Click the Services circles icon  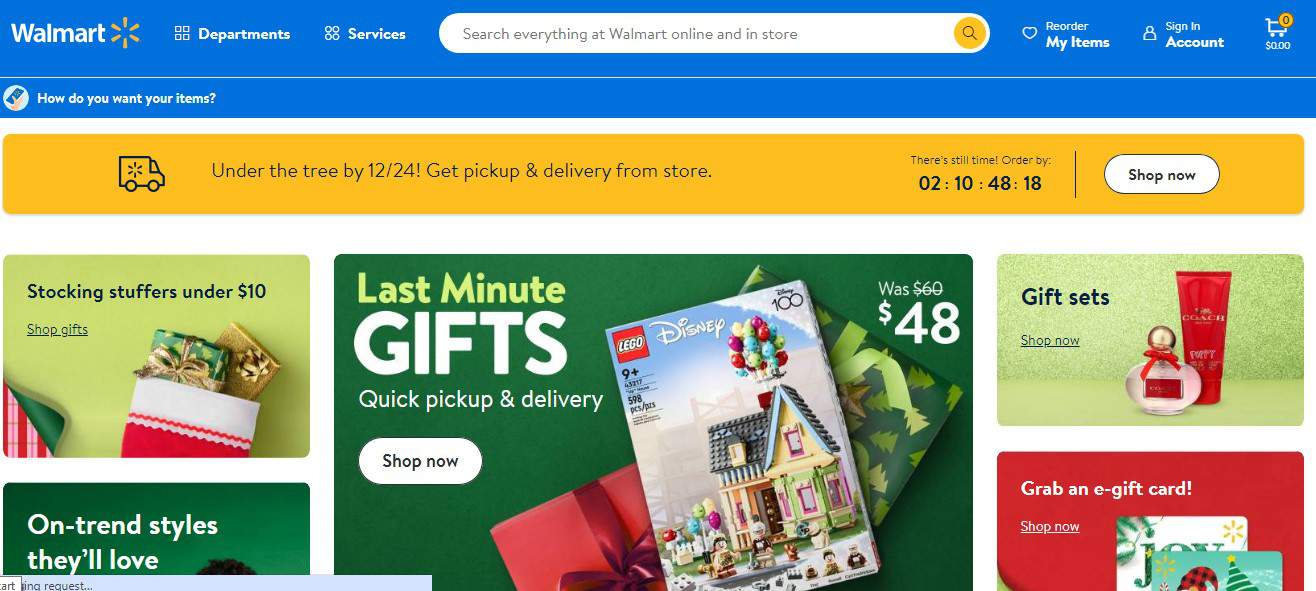click(x=332, y=34)
